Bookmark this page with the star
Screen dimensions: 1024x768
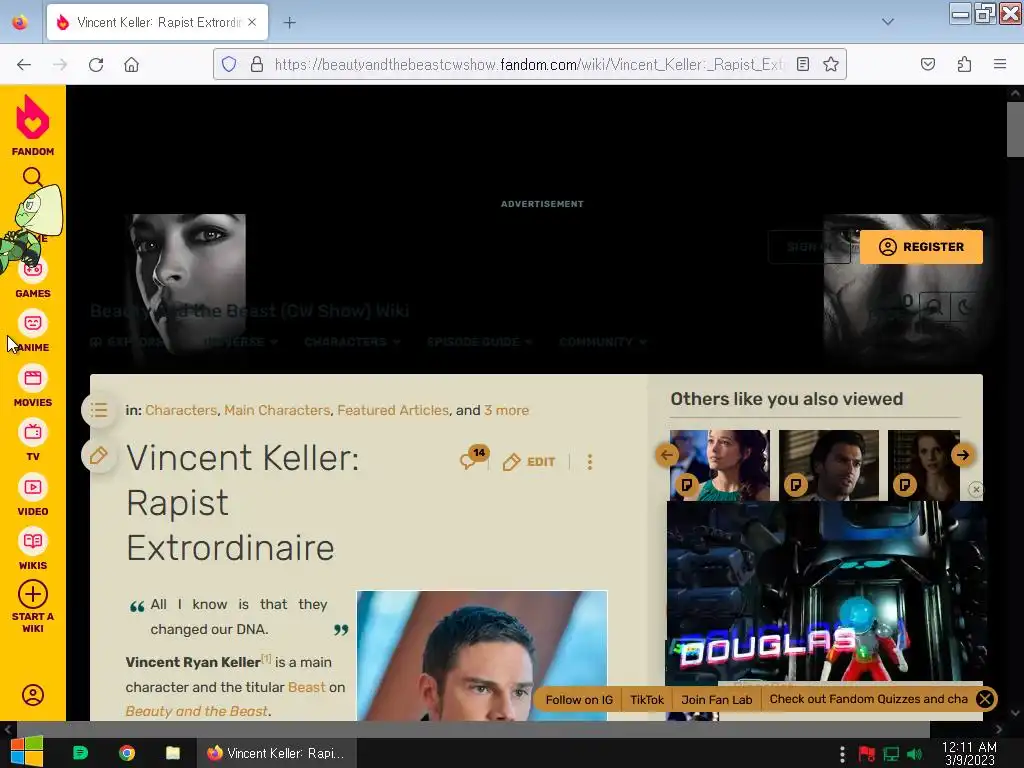pyautogui.click(x=831, y=64)
